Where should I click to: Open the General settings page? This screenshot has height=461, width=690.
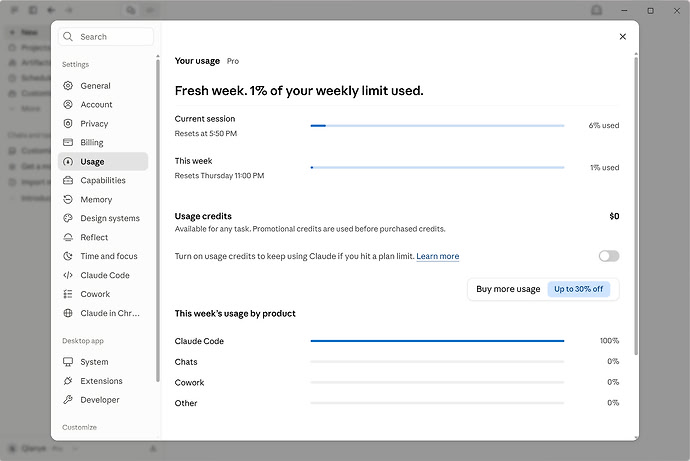pos(103,85)
